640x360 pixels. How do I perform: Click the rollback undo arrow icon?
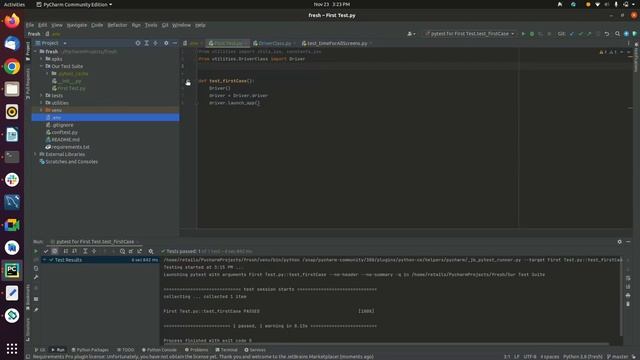[607, 34]
